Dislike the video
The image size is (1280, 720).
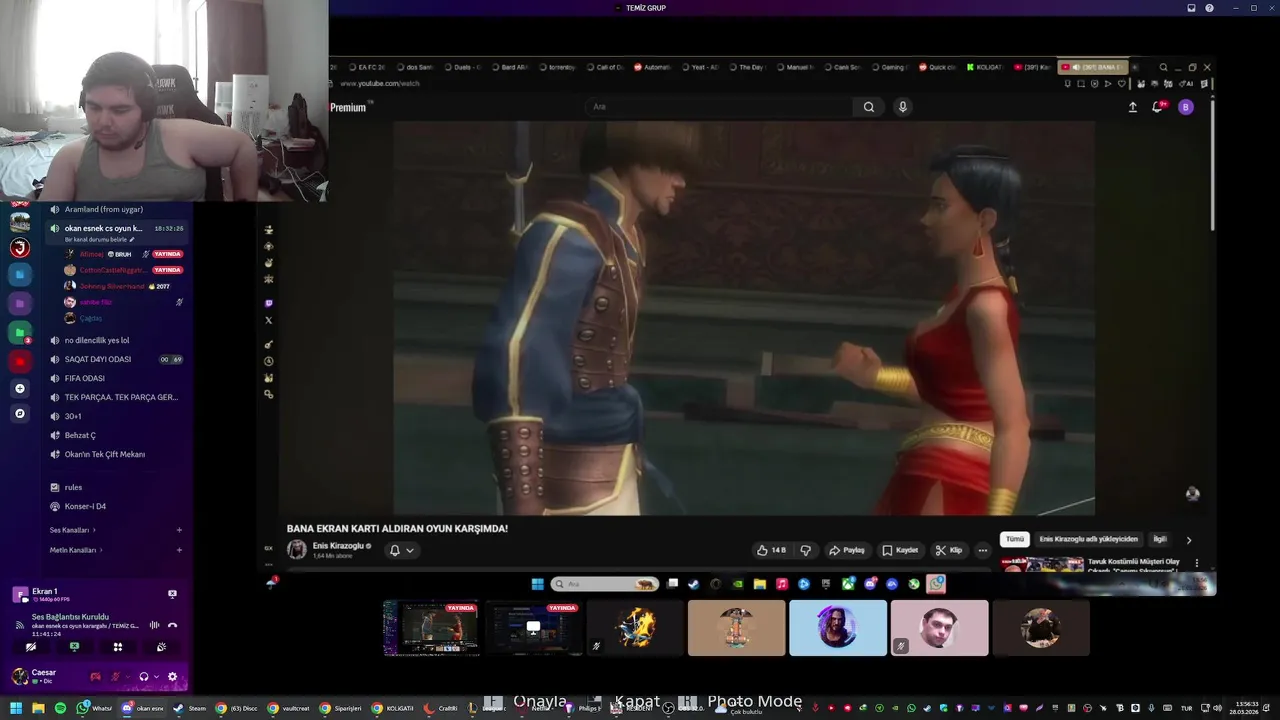pos(805,550)
